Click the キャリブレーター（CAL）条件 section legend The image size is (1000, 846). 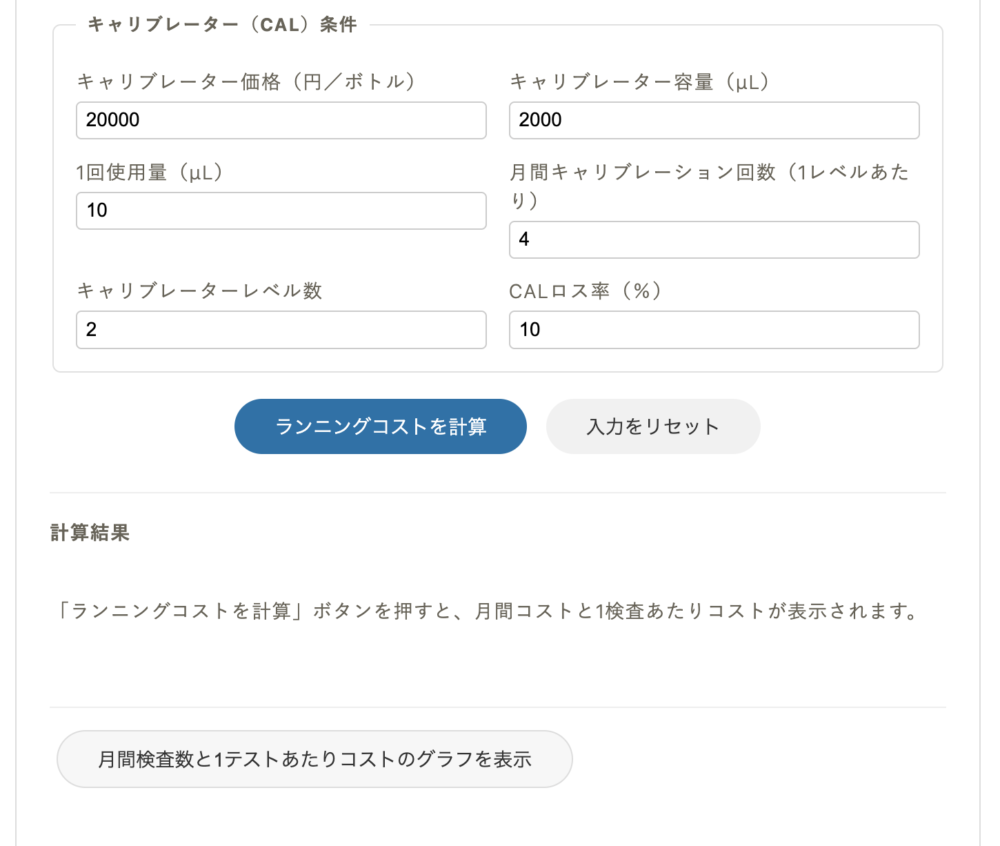222,26
